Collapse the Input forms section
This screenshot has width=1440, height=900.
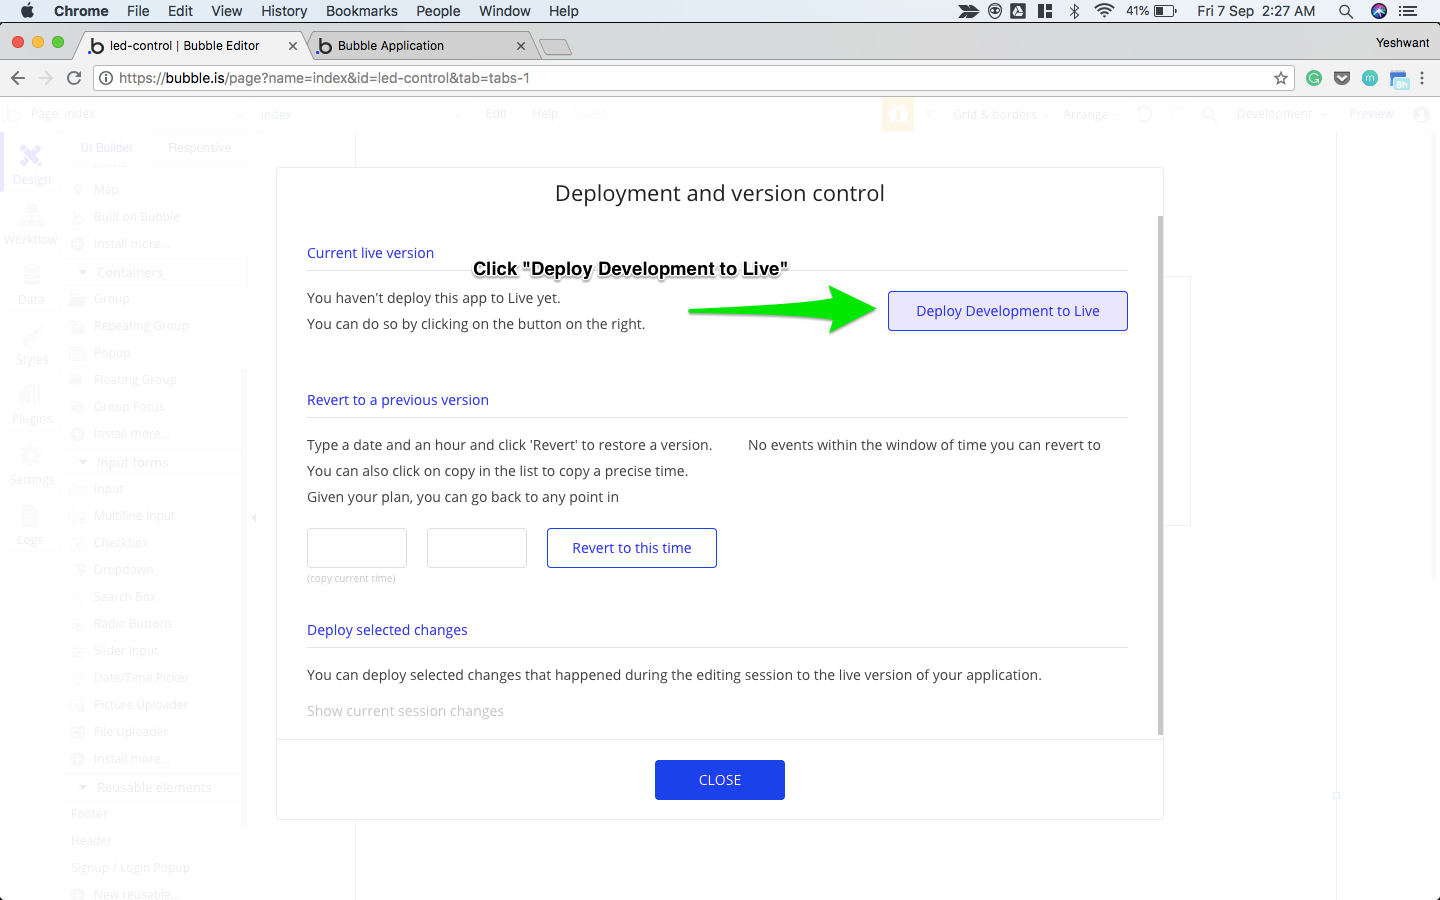coord(83,462)
